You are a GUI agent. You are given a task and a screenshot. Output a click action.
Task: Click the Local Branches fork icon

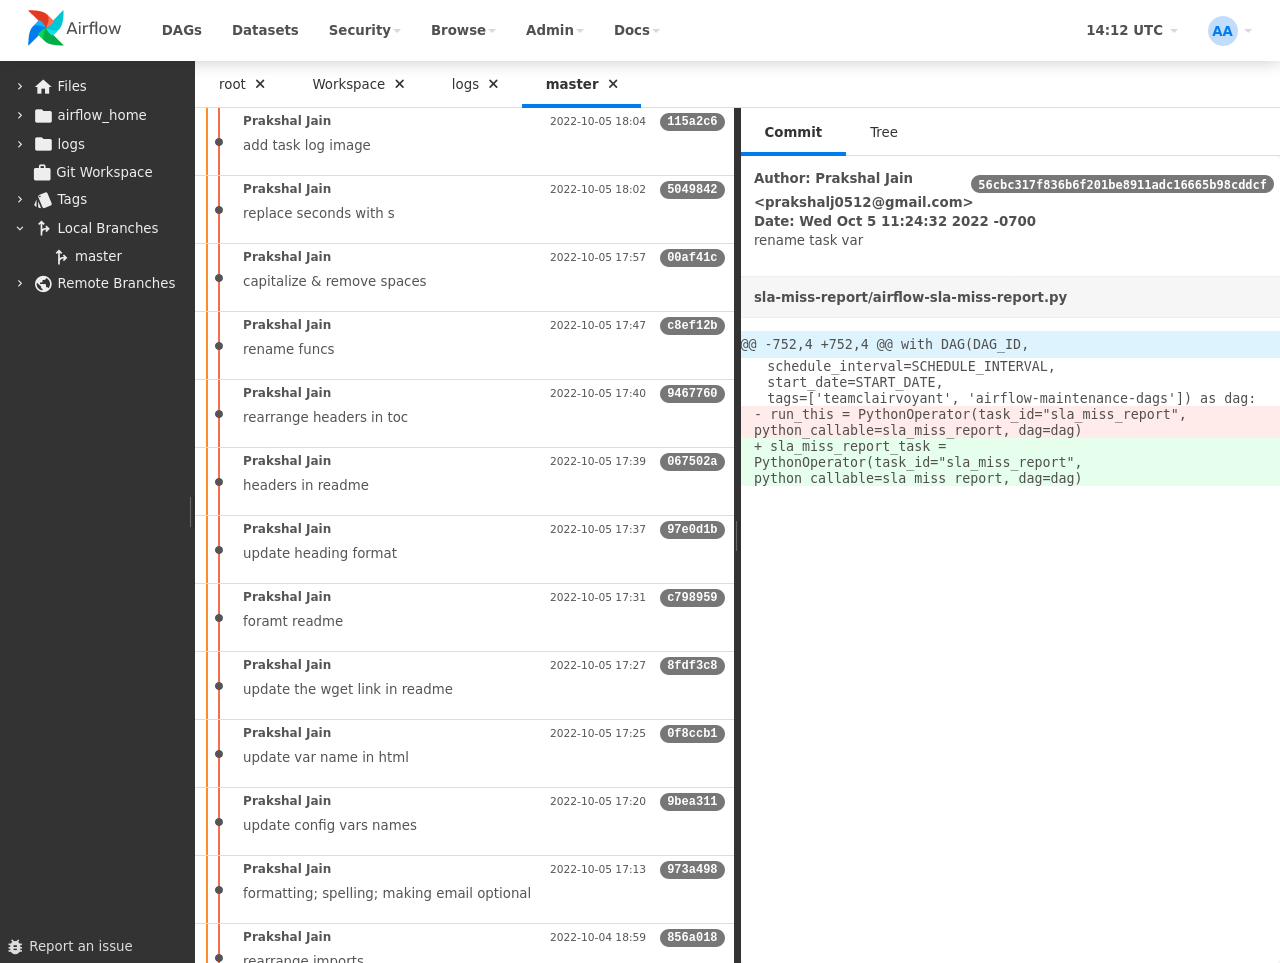point(44,228)
